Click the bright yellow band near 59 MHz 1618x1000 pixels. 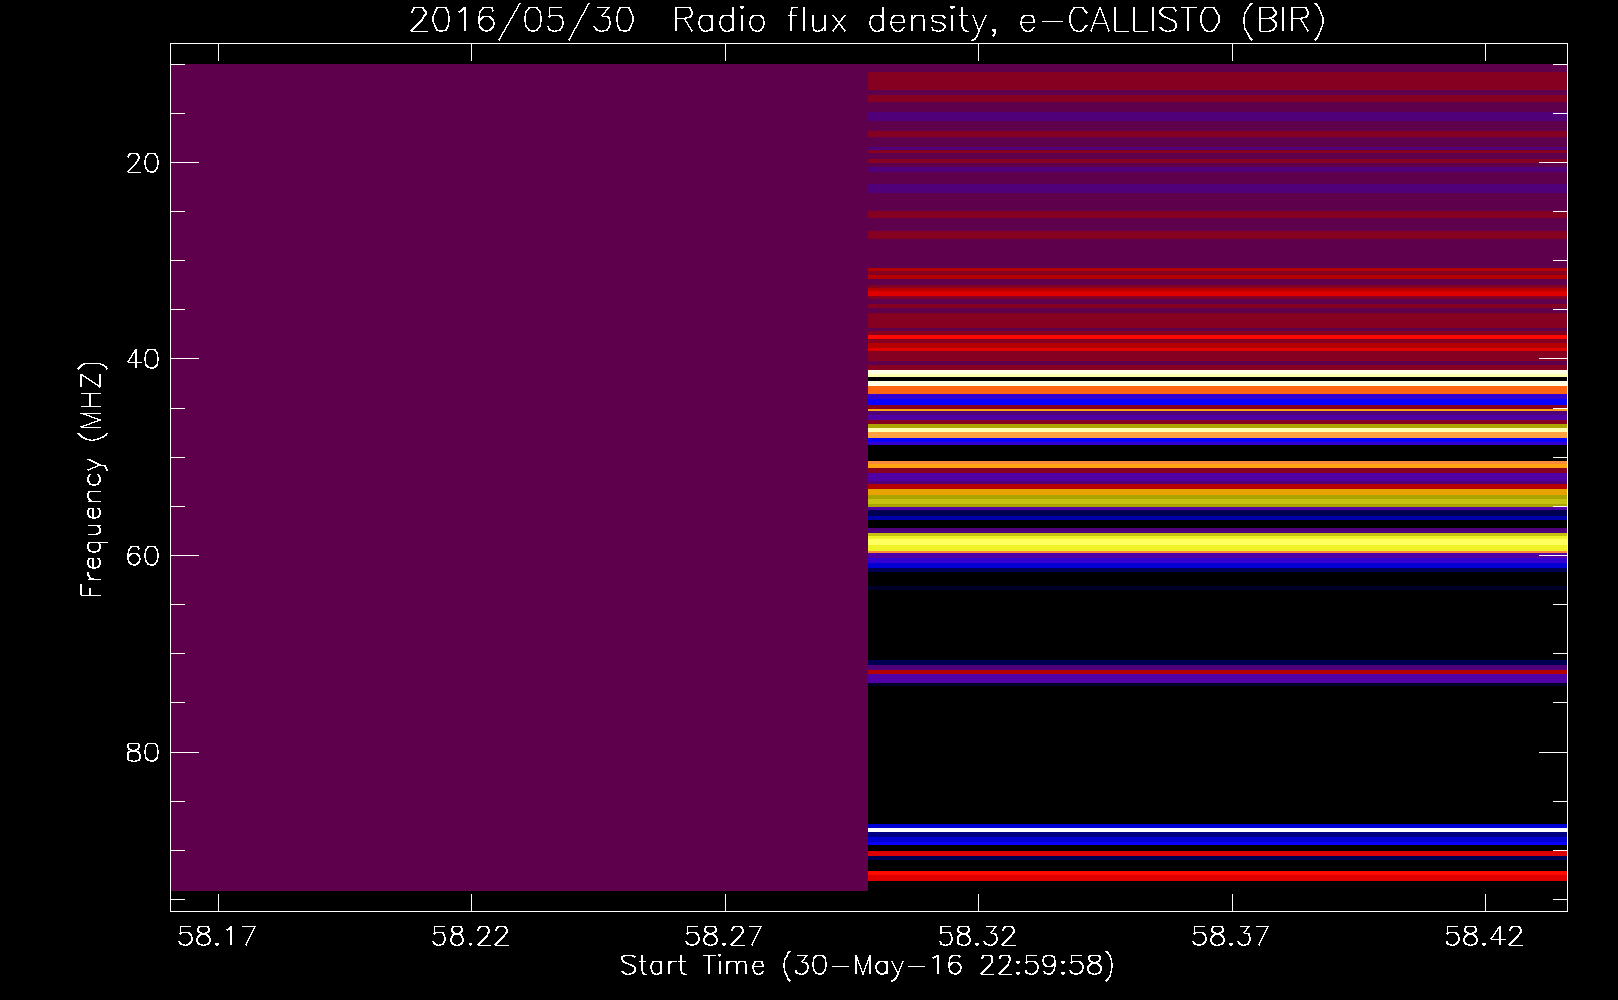(x=1217, y=544)
